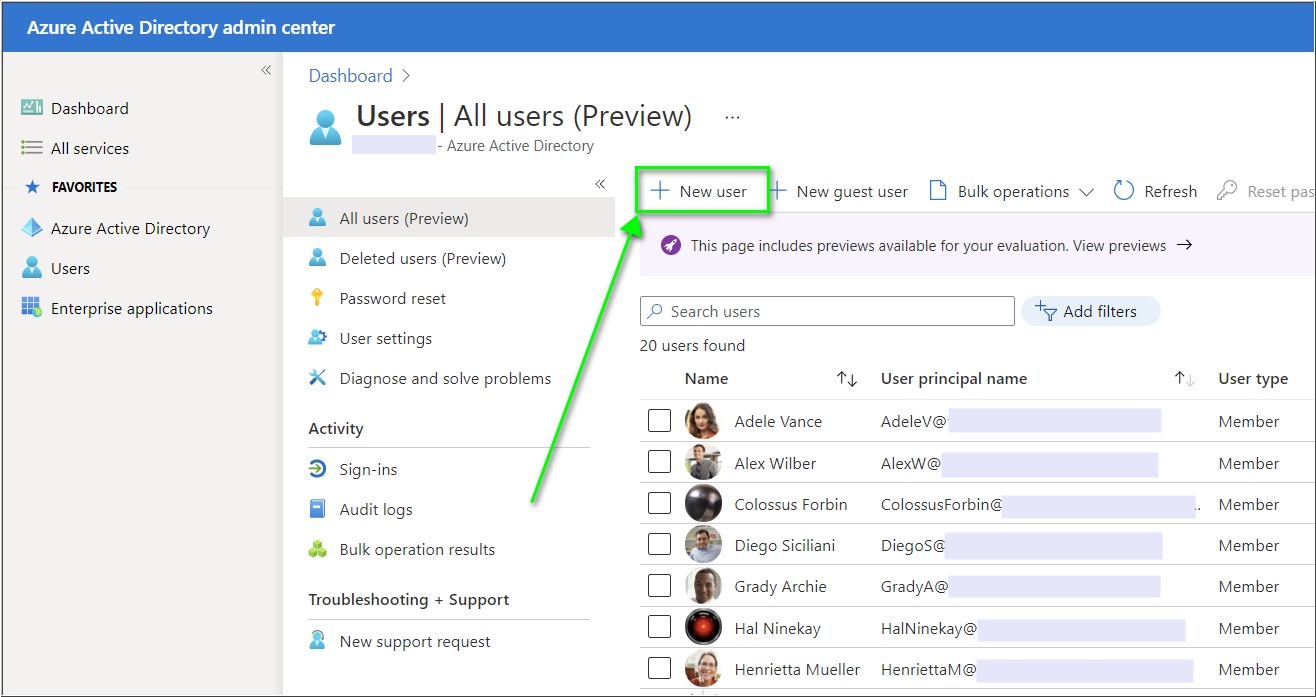Viewport: 1316px width, 697px height.
Task: Click the User type column header
Action: 1253,378
